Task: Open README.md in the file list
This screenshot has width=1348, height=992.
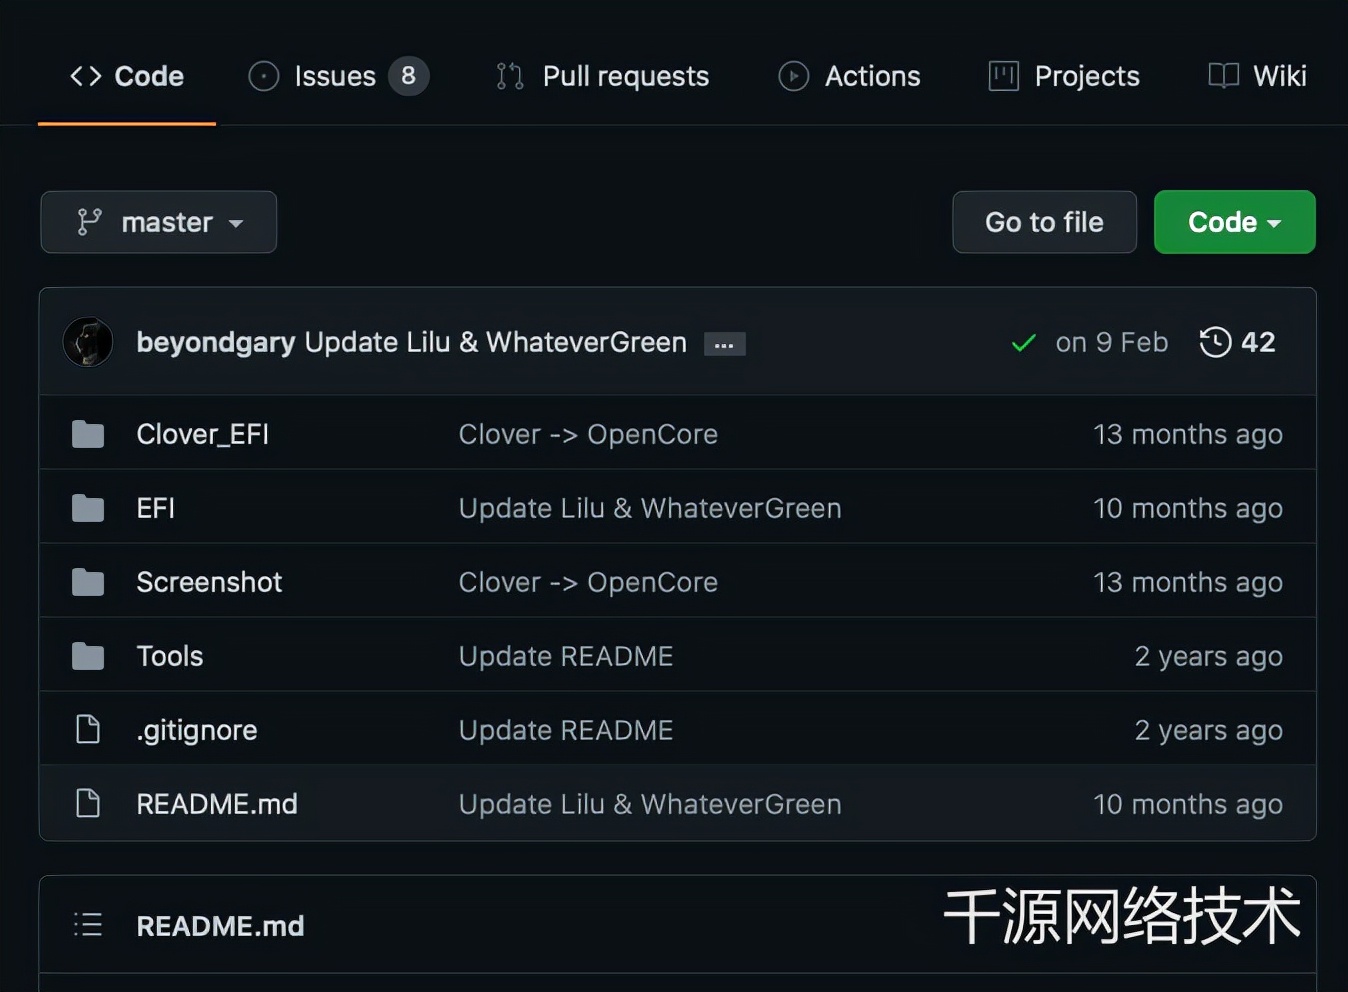Action: 217,804
